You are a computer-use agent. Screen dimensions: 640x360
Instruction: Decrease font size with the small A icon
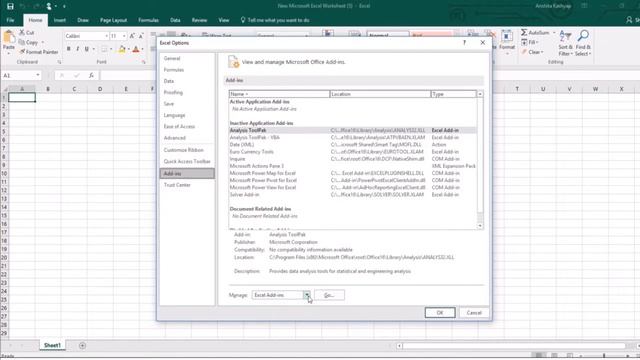click(x=141, y=36)
